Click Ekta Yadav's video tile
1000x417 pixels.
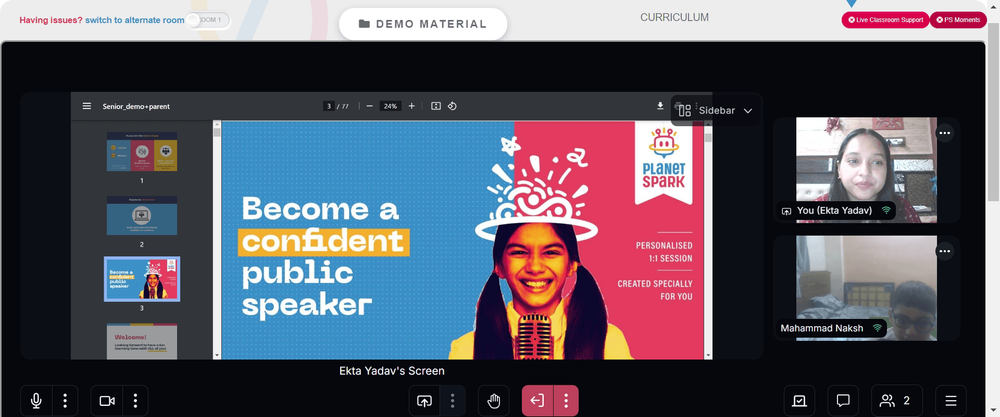coord(866,170)
